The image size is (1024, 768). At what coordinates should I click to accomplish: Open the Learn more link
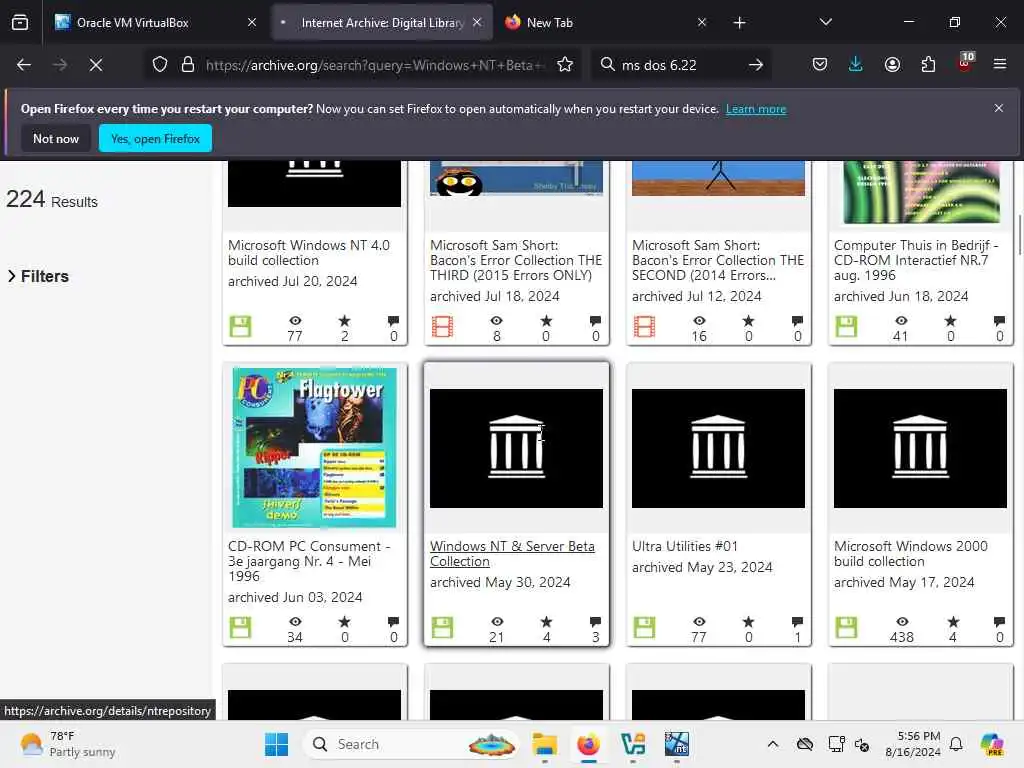pyautogui.click(x=756, y=109)
